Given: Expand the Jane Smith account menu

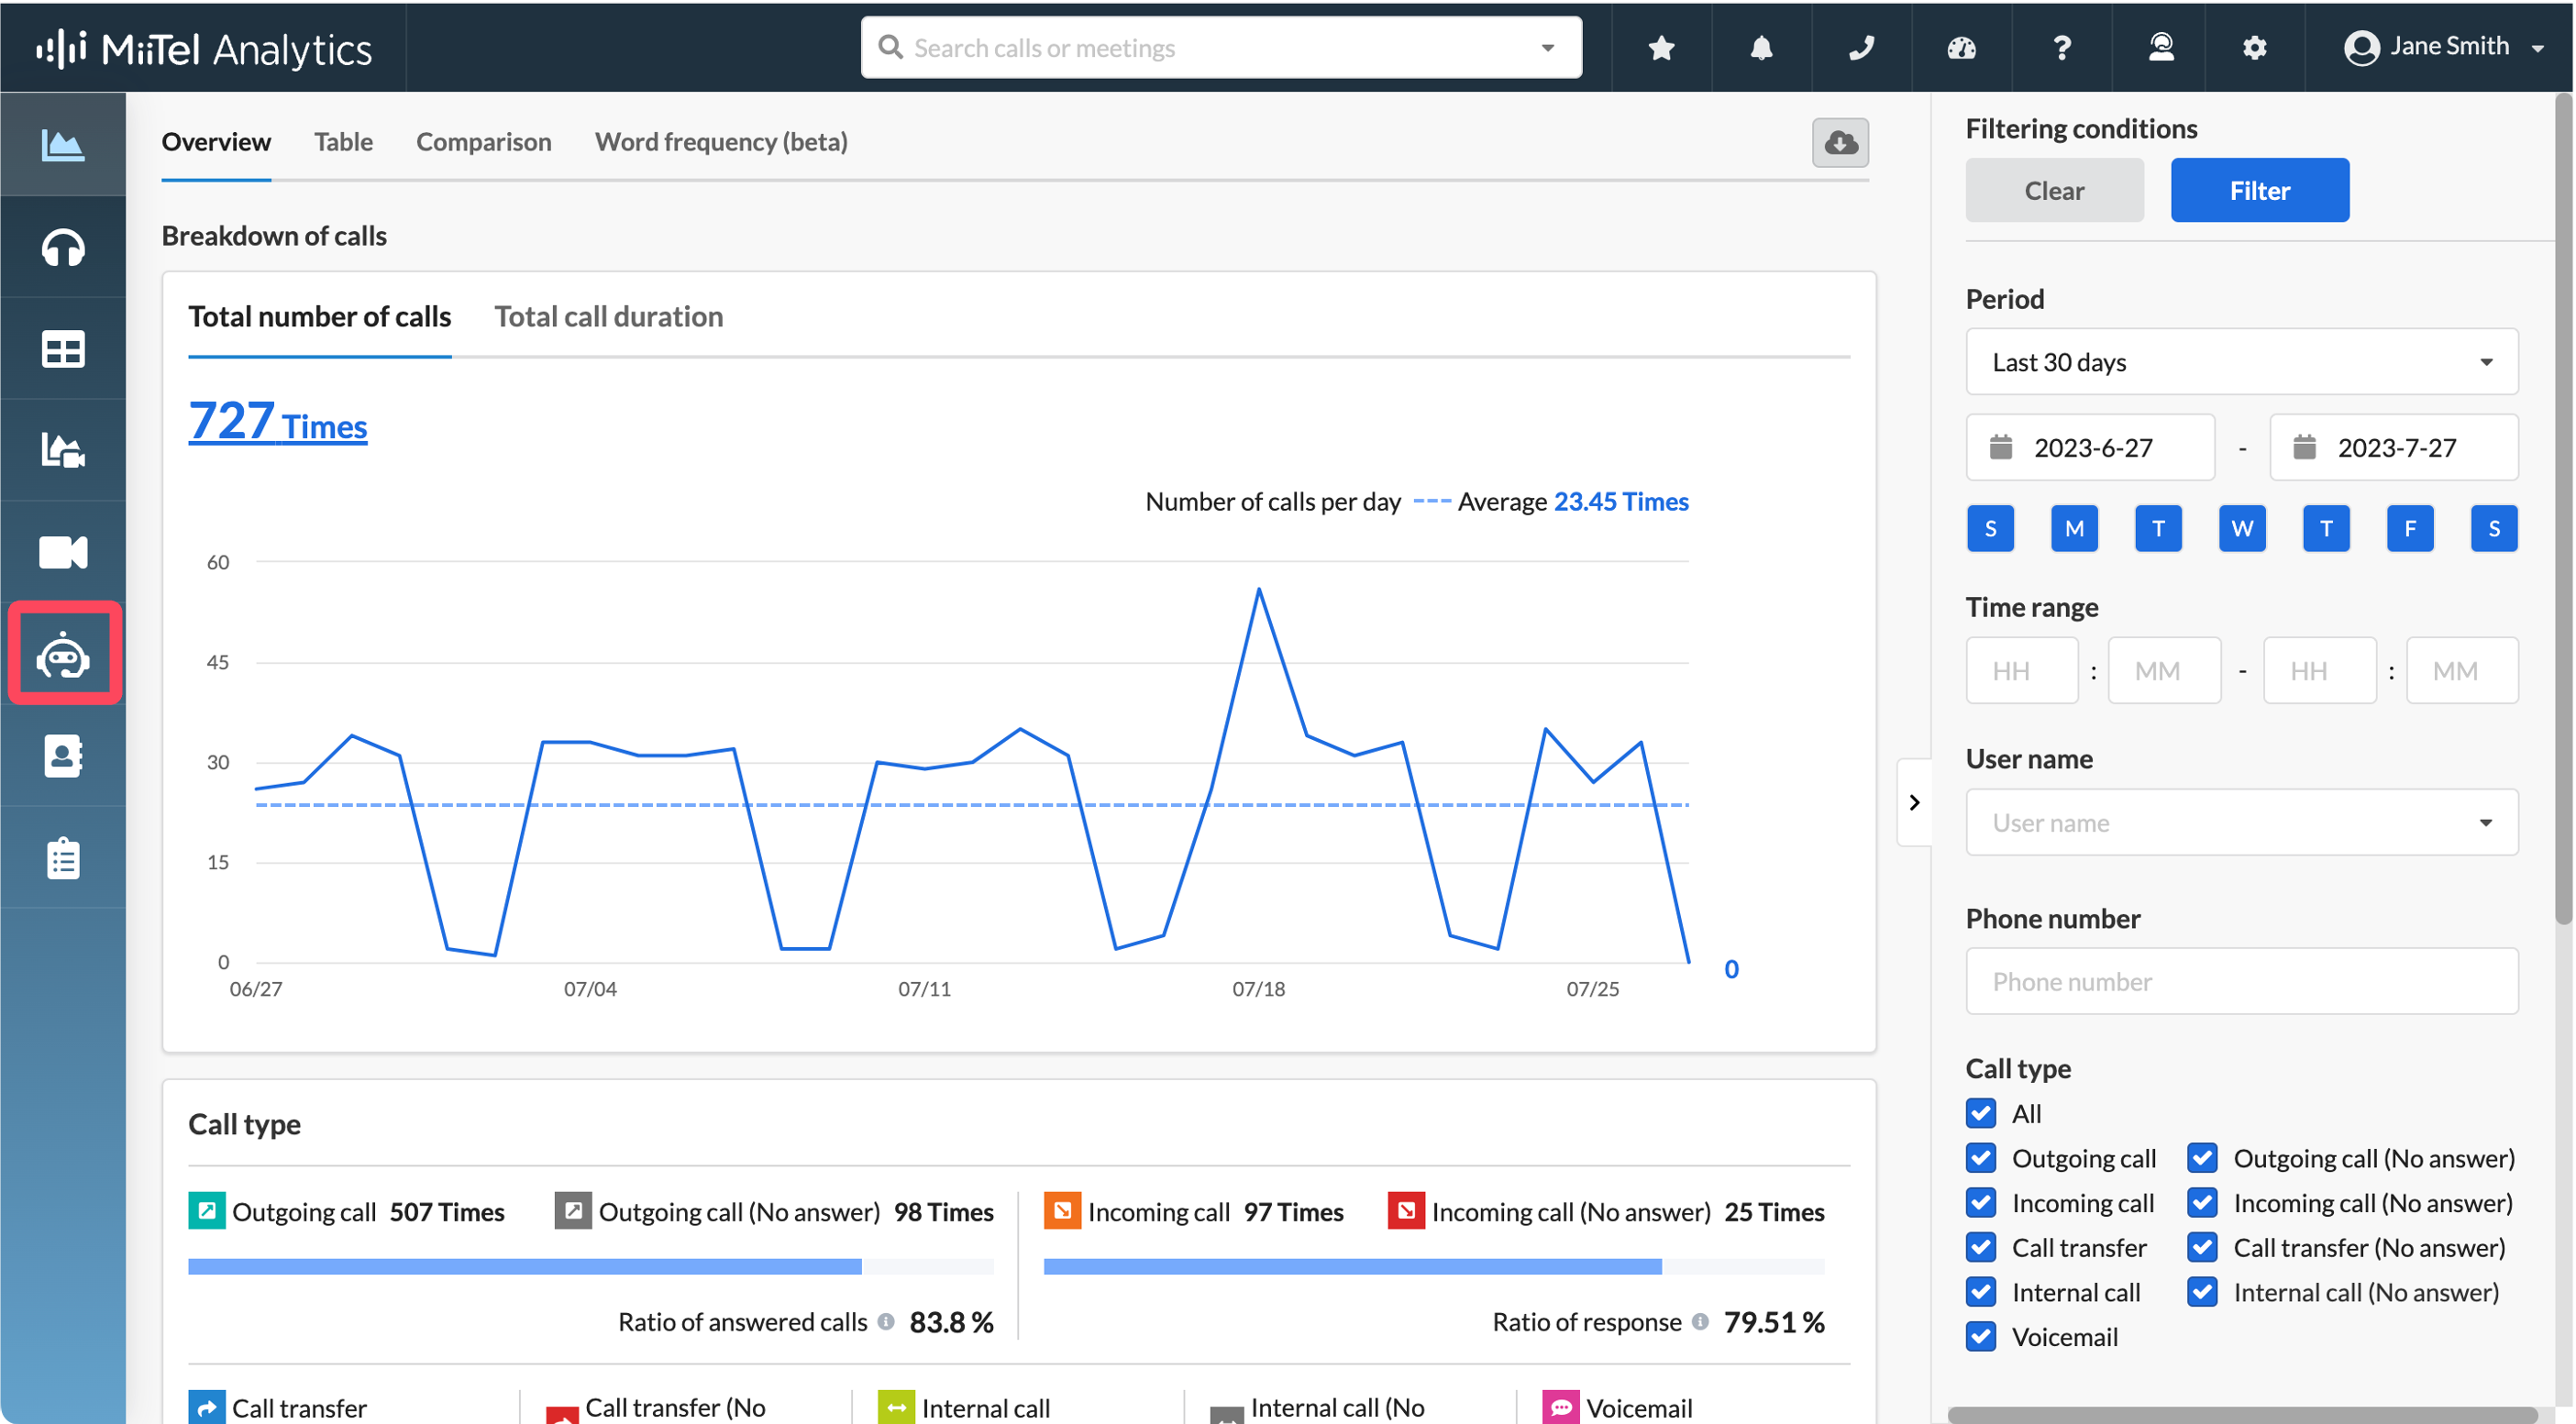Looking at the screenshot, I should [2444, 47].
